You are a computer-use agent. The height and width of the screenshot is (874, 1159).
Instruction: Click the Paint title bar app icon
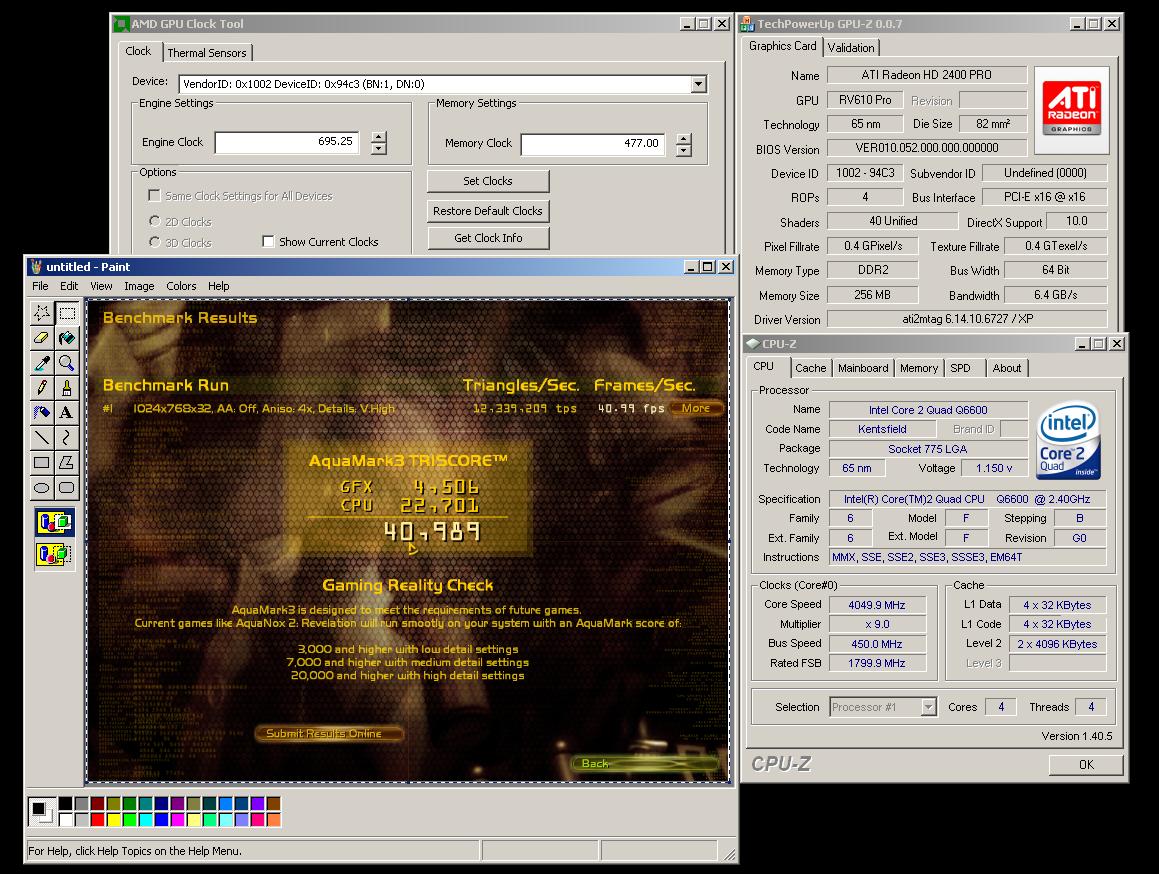(35, 267)
